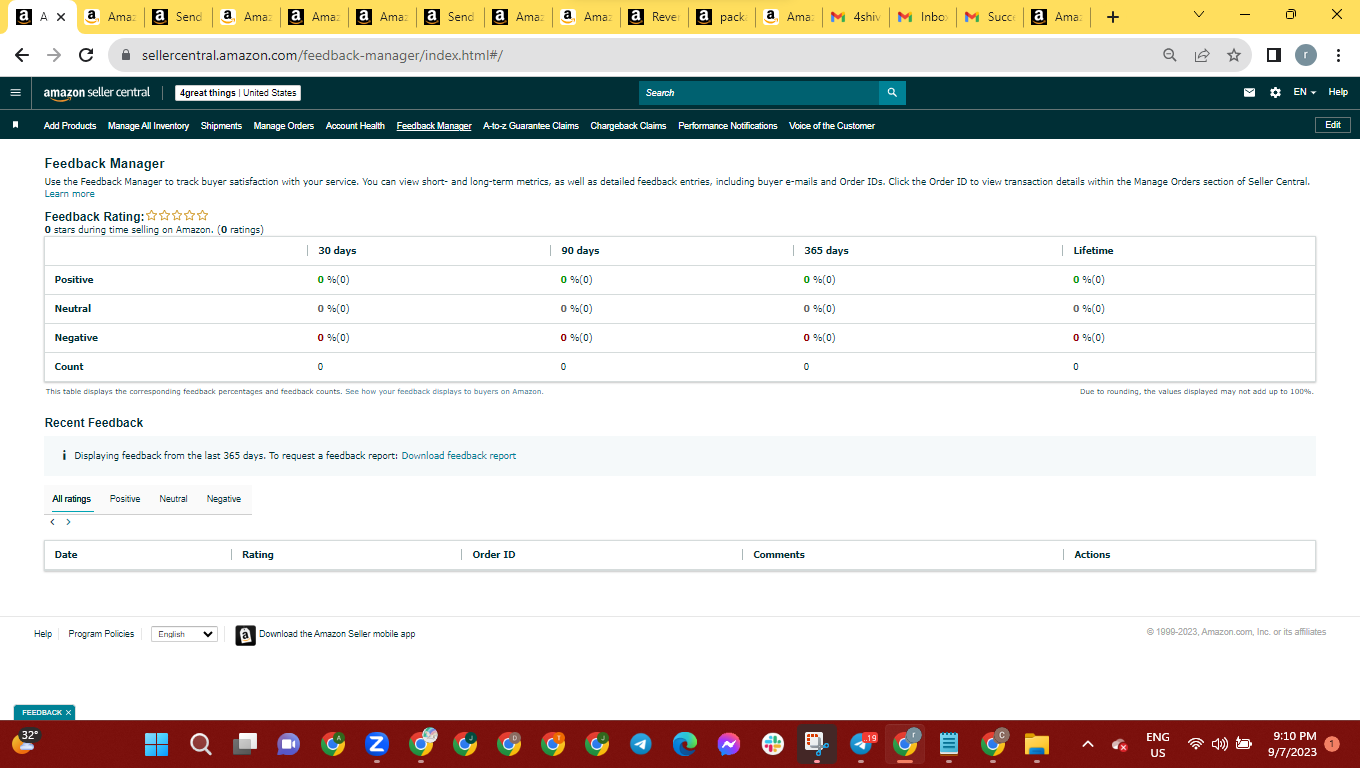The image size is (1360, 768).
Task: Click the Amazon Seller mobile app icon
Action: point(245,635)
